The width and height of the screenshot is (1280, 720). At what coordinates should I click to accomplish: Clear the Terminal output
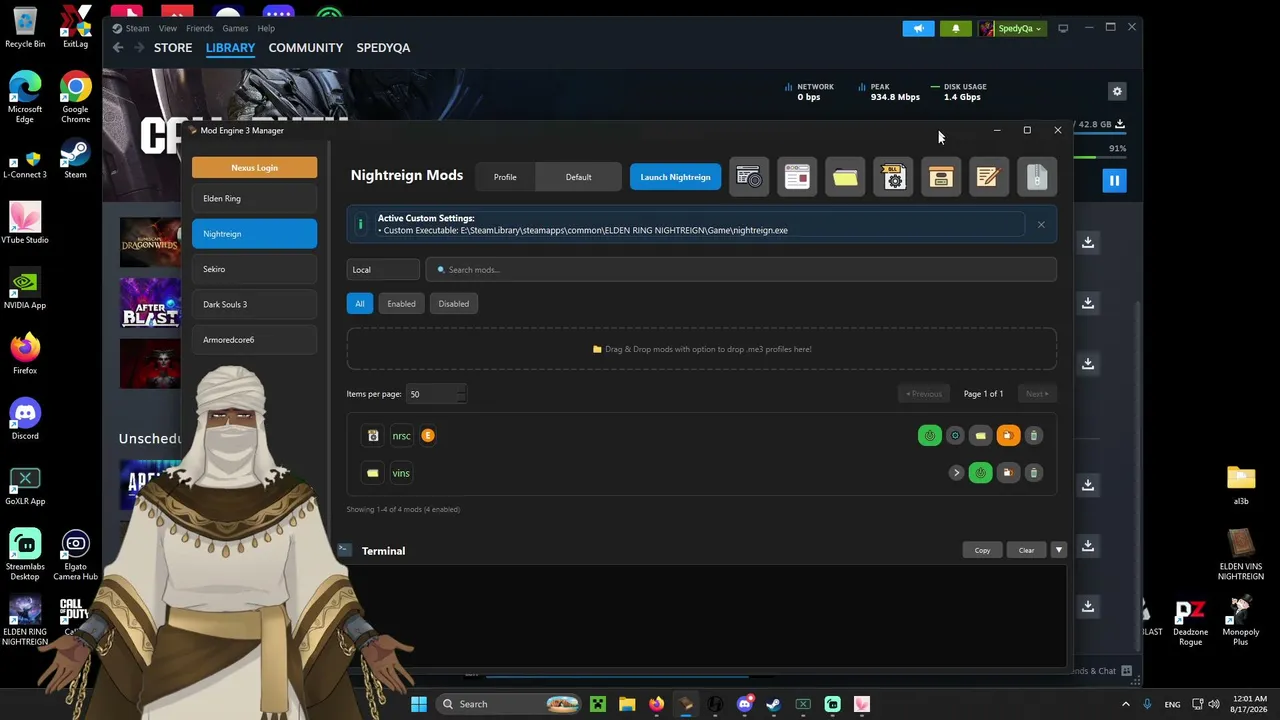coord(1026,550)
